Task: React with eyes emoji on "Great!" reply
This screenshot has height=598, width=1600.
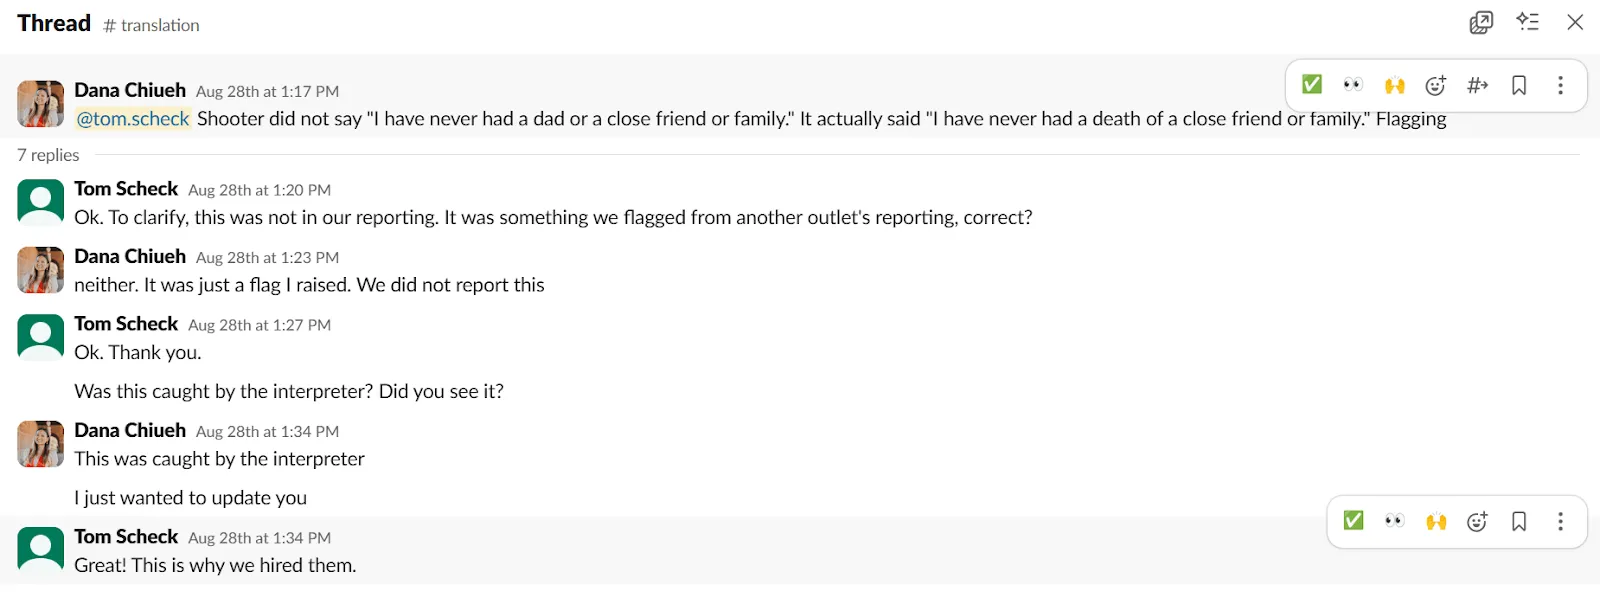Action: pyautogui.click(x=1395, y=521)
